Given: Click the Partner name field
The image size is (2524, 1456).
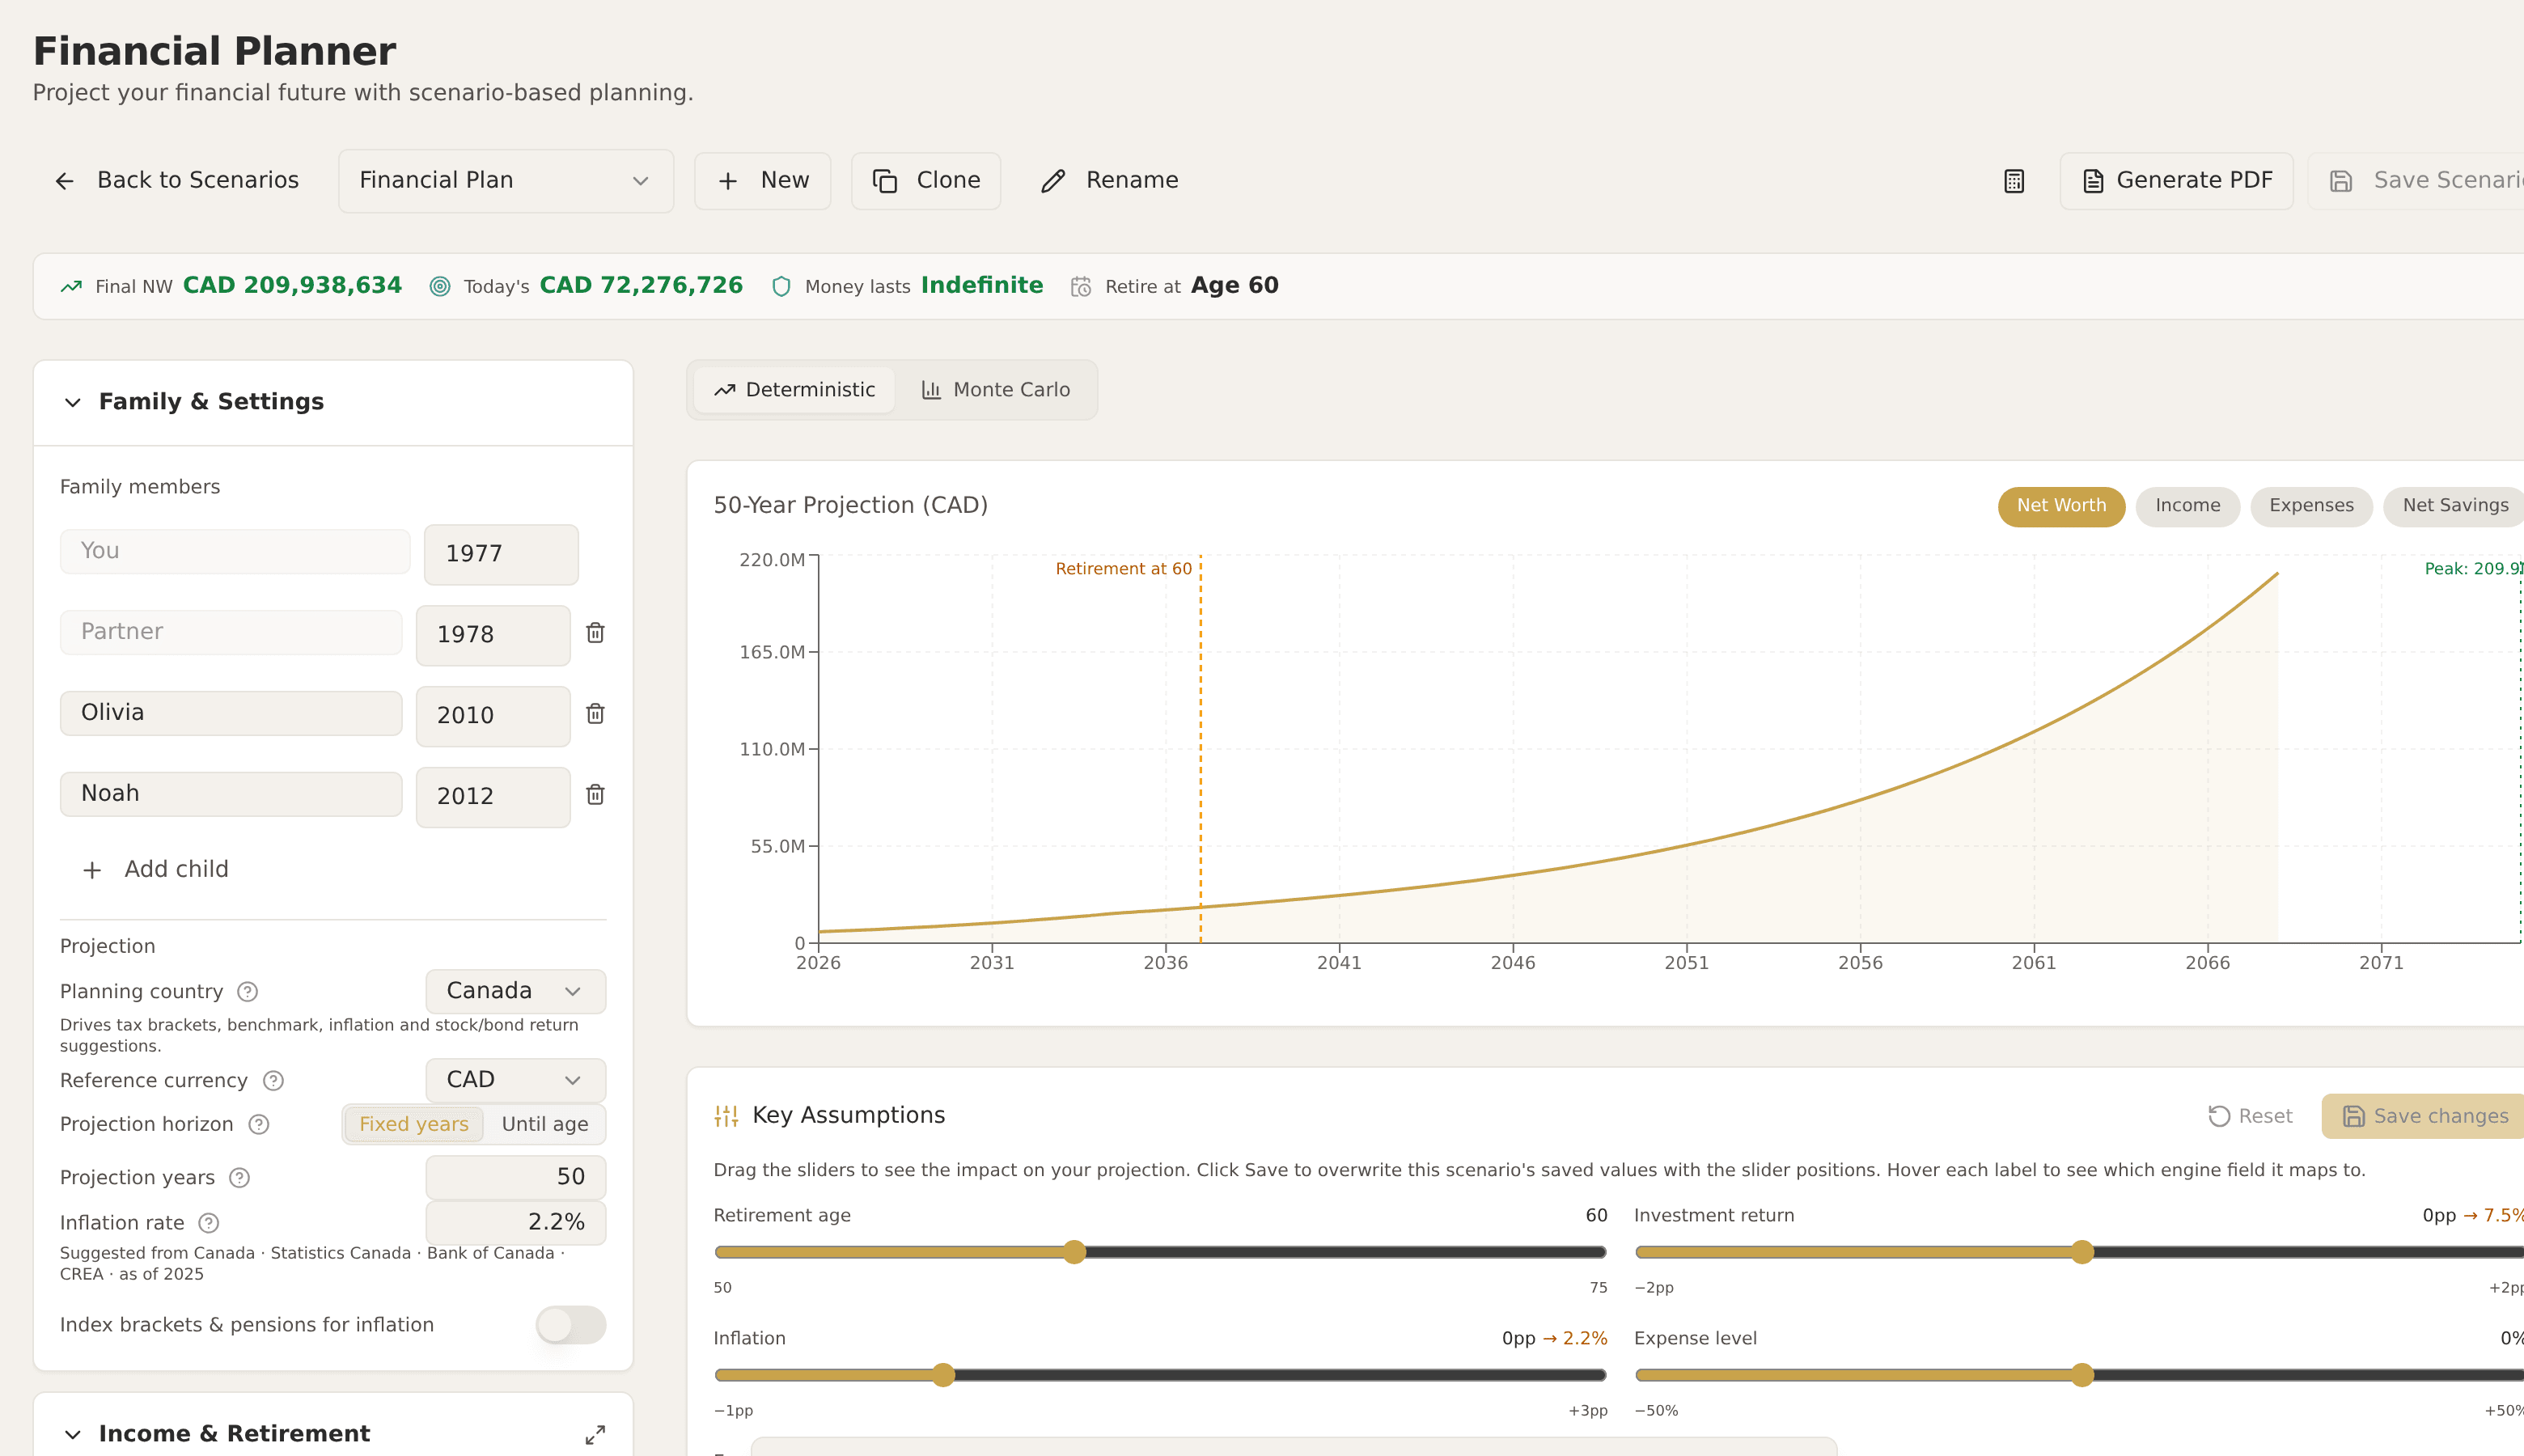Looking at the screenshot, I should [x=231, y=632].
